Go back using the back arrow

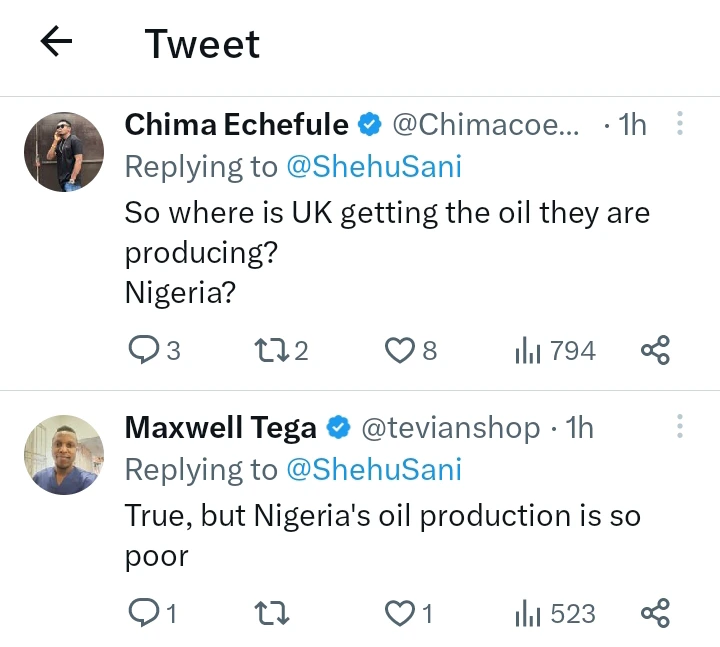click(56, 43)
